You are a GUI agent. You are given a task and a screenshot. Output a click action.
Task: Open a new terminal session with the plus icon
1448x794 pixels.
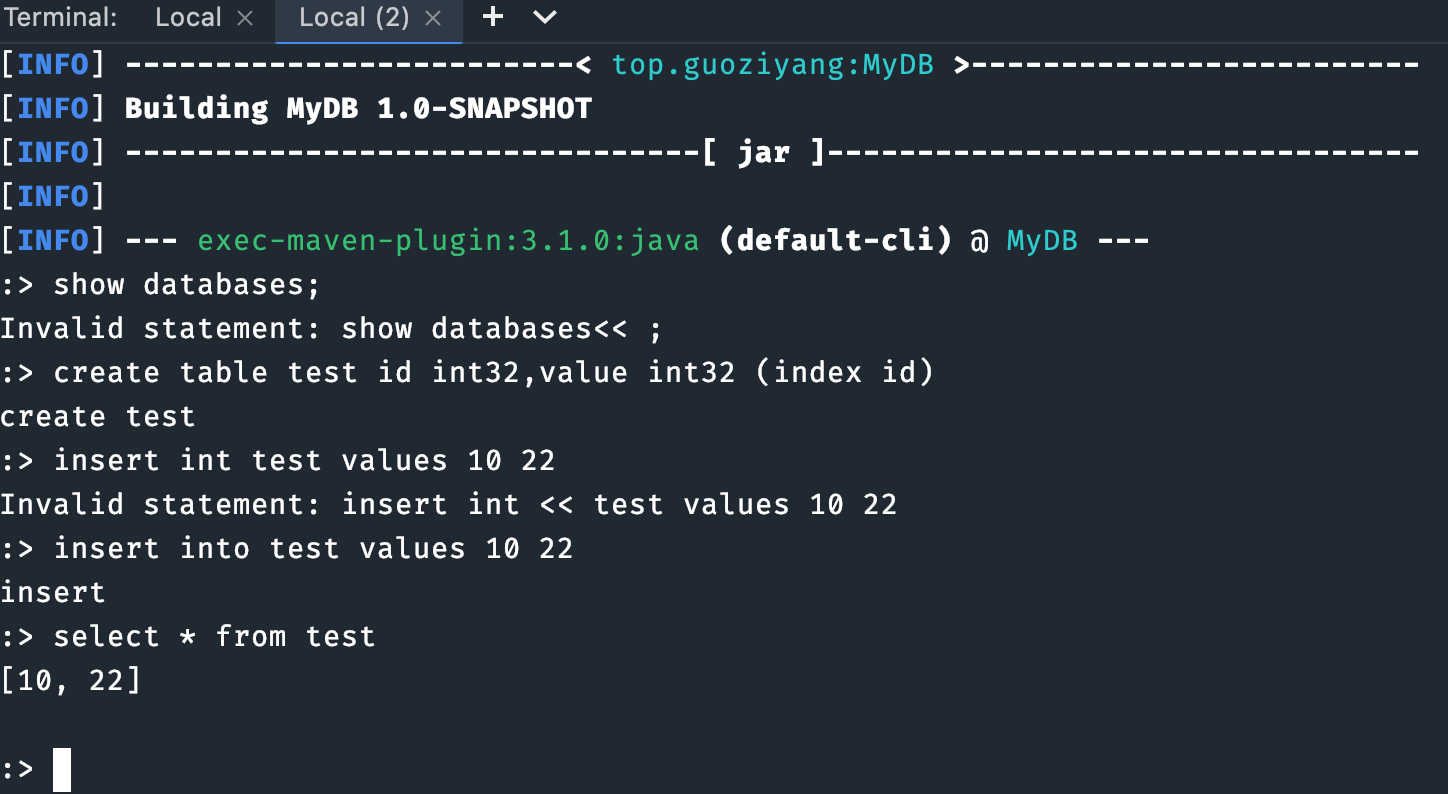[492, 17]
